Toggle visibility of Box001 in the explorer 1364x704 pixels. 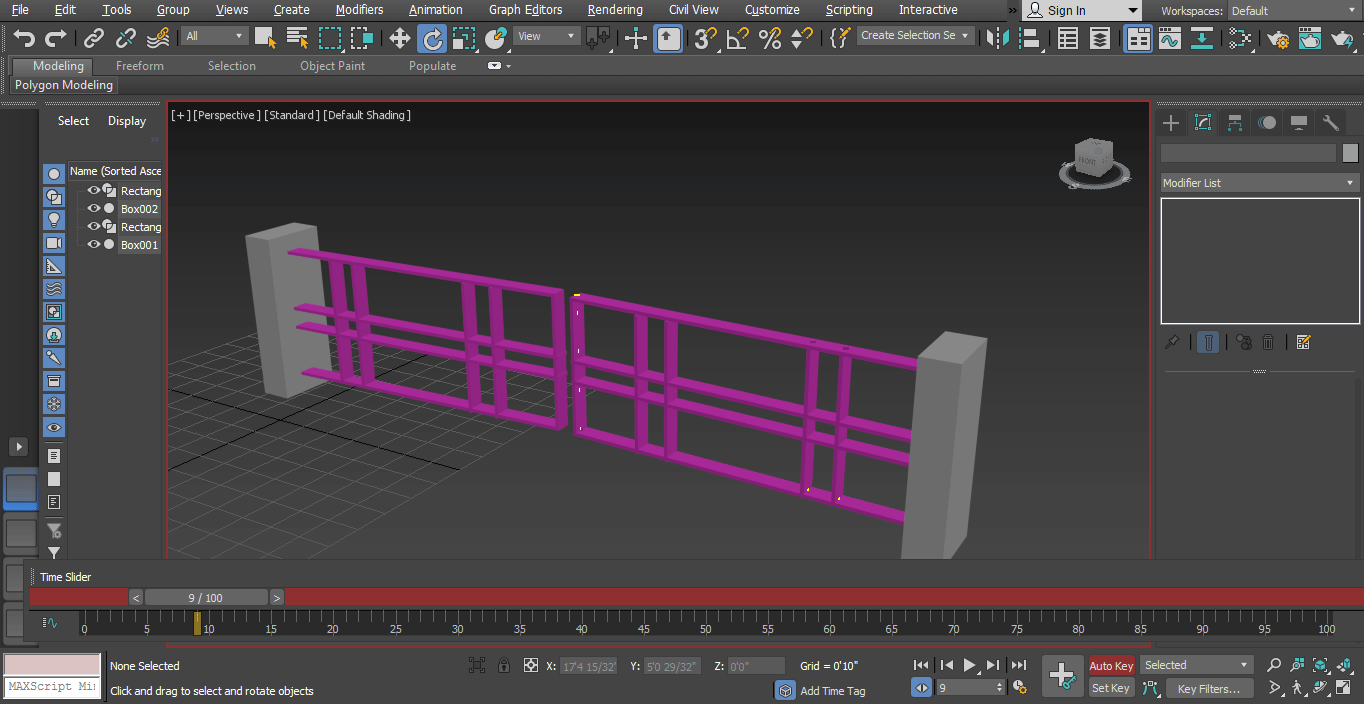92,244
